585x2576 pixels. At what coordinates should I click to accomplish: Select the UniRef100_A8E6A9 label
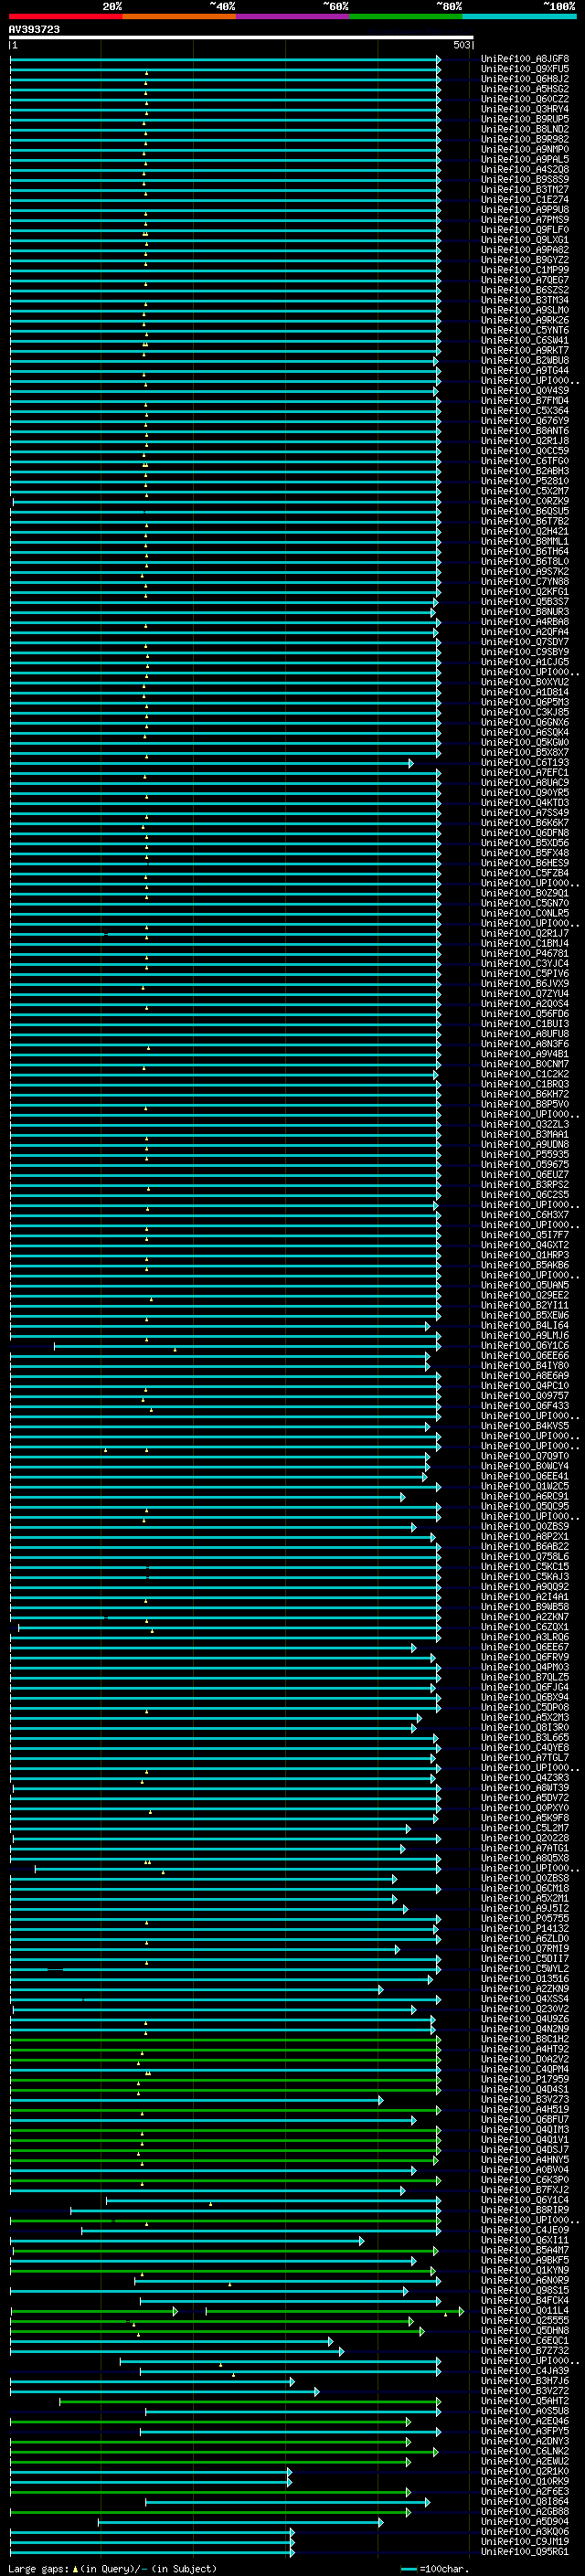click(x=525, y=1376)
